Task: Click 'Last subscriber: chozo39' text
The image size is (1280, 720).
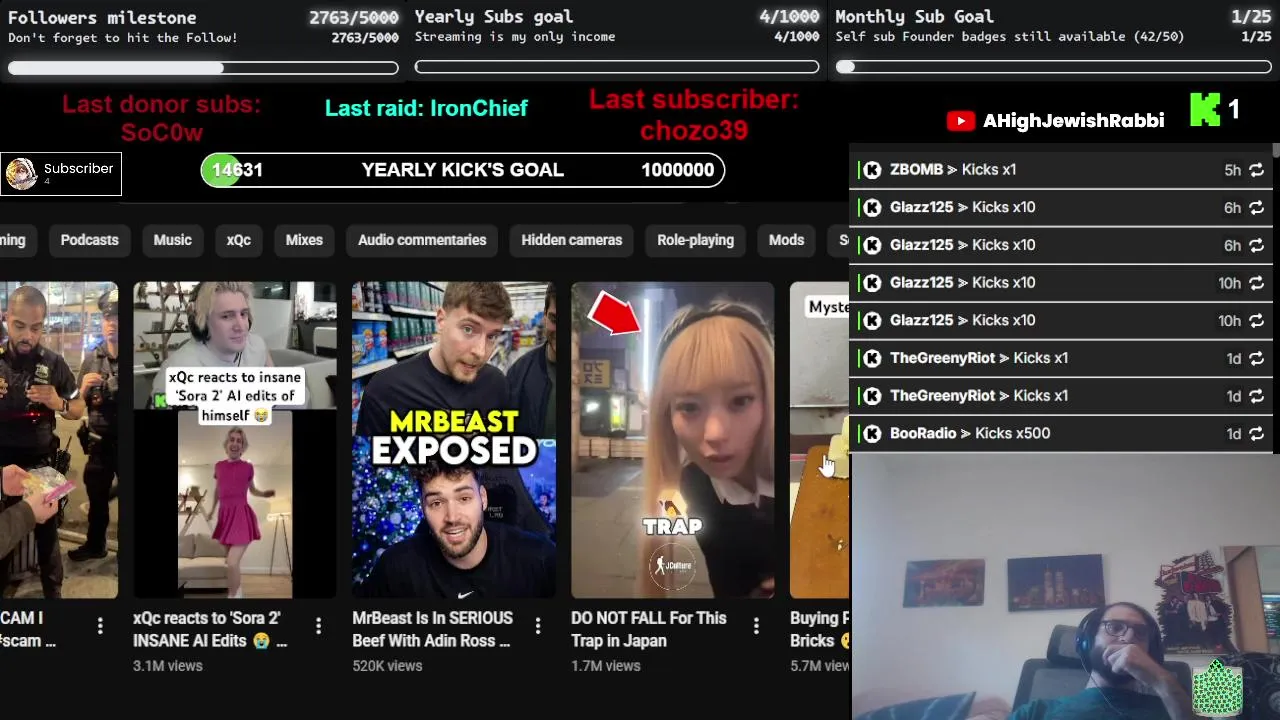Action: 694,115
